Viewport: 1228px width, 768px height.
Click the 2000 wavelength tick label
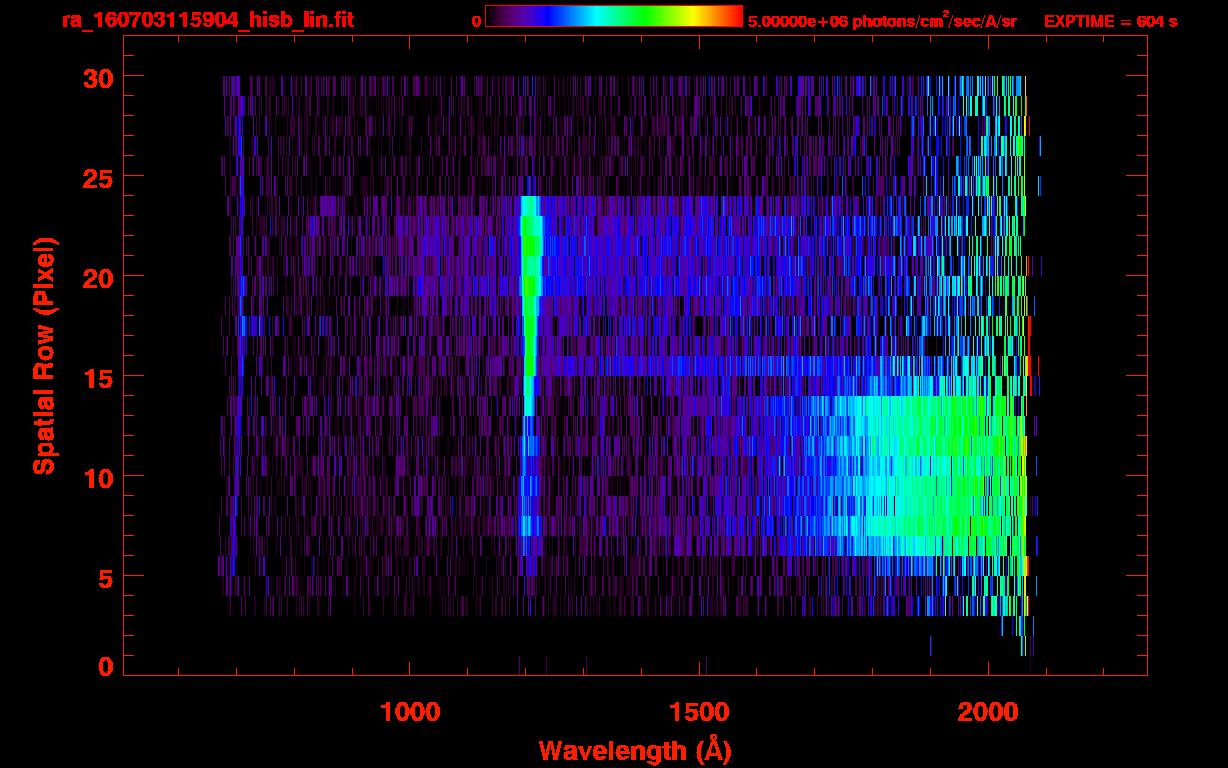tap(988, 712)
